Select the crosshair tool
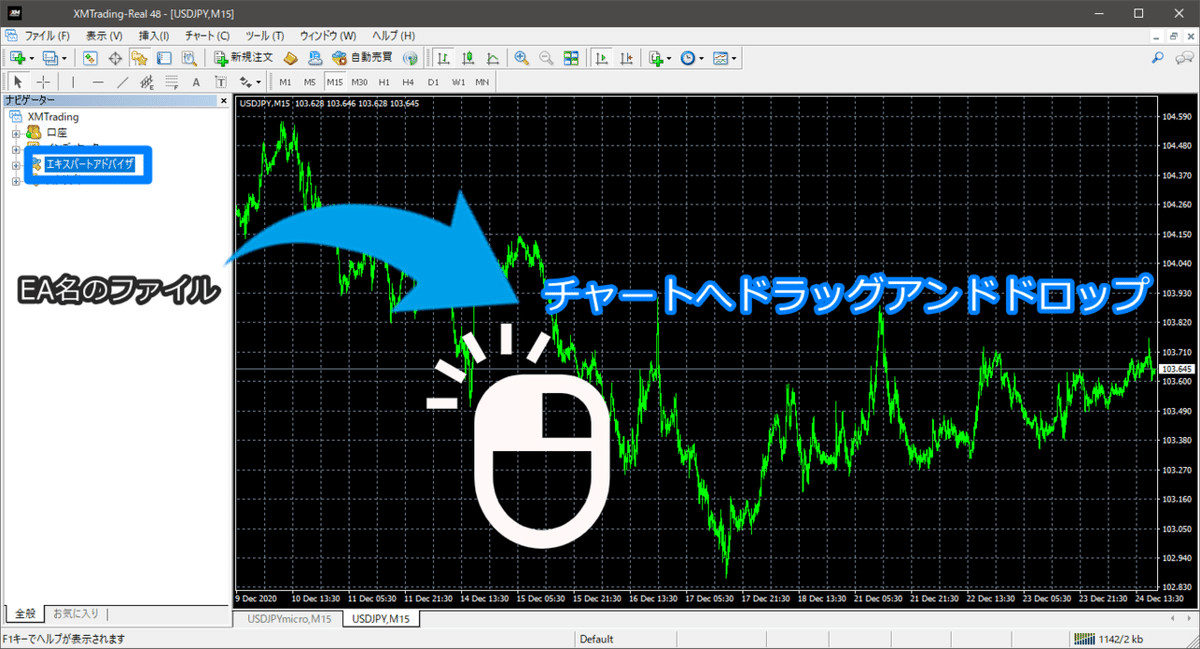 42,81
